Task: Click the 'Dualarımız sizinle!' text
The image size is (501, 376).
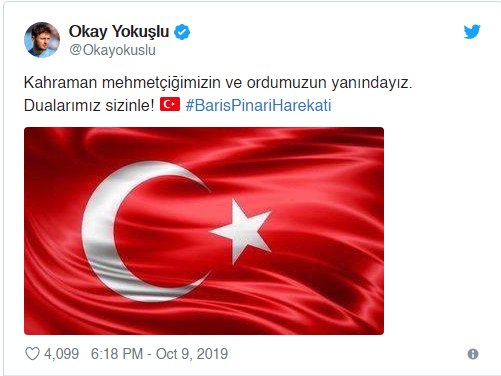Action: pos(89,105)
